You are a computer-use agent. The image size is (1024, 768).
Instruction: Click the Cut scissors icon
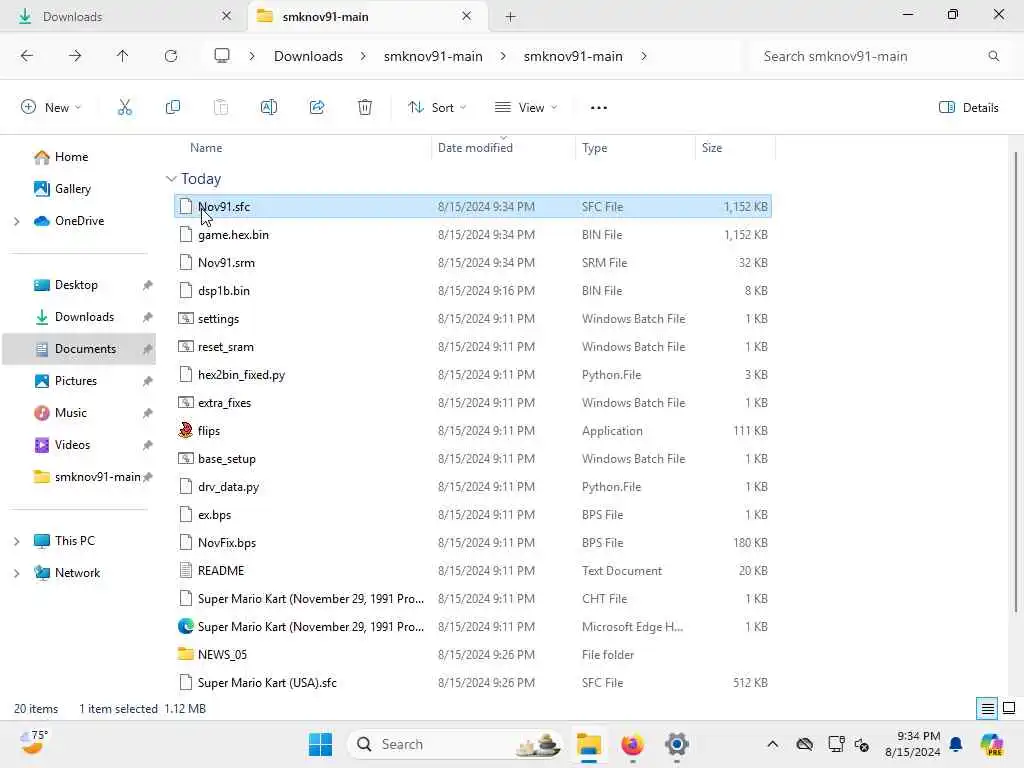coord(125,108)
